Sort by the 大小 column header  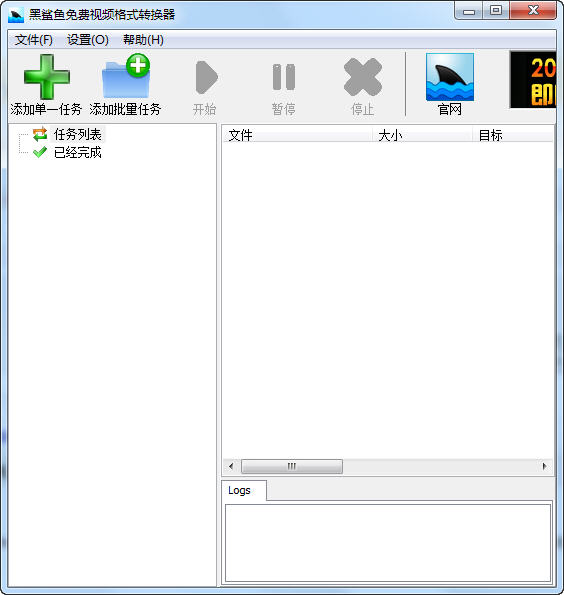pos(422,135)
